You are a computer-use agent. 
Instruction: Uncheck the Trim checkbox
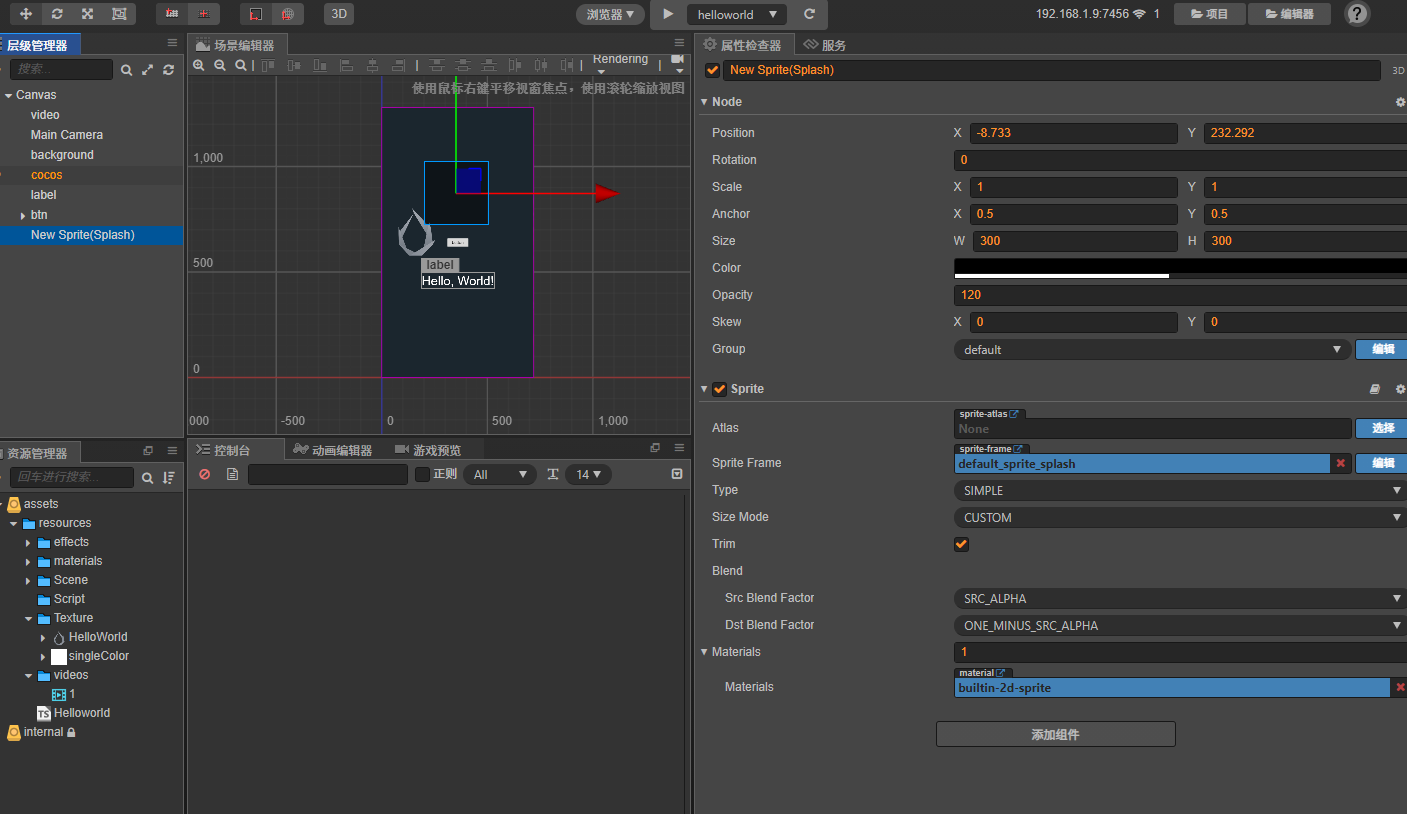click(x=962, y=544)
